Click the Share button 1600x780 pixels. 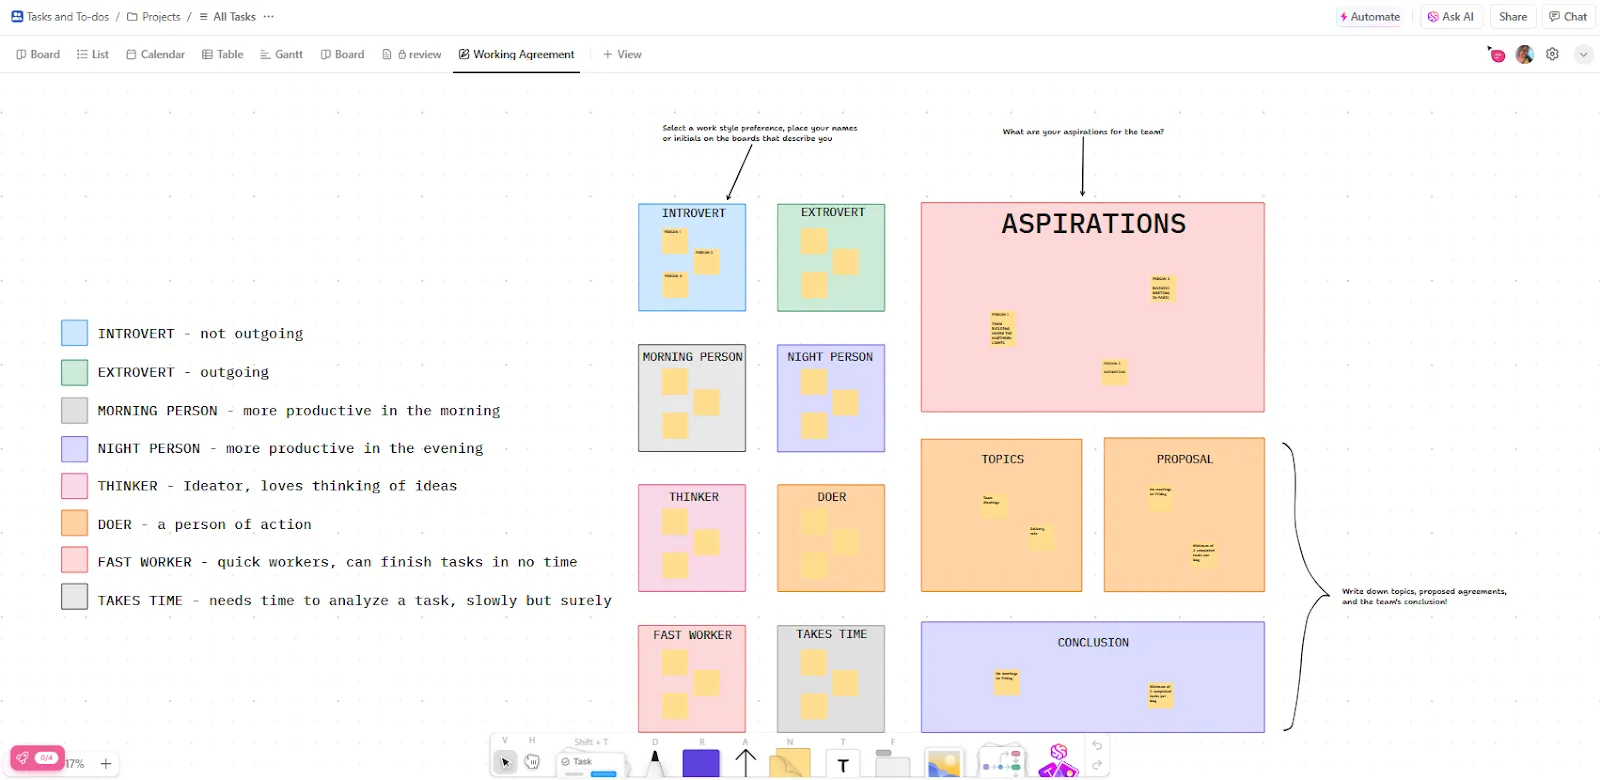(1512, 16)
